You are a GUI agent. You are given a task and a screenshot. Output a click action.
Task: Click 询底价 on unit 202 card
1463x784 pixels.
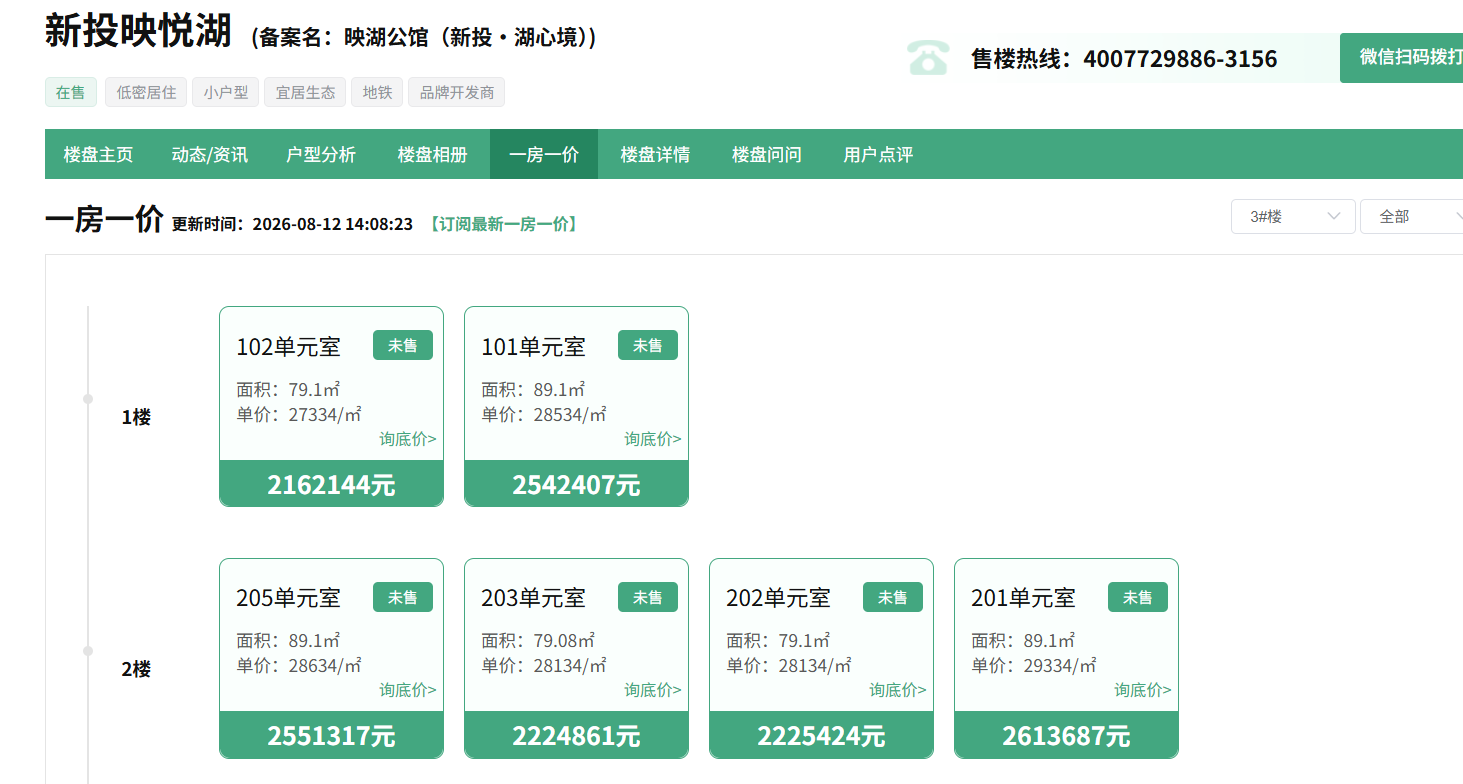click(898, 690)
